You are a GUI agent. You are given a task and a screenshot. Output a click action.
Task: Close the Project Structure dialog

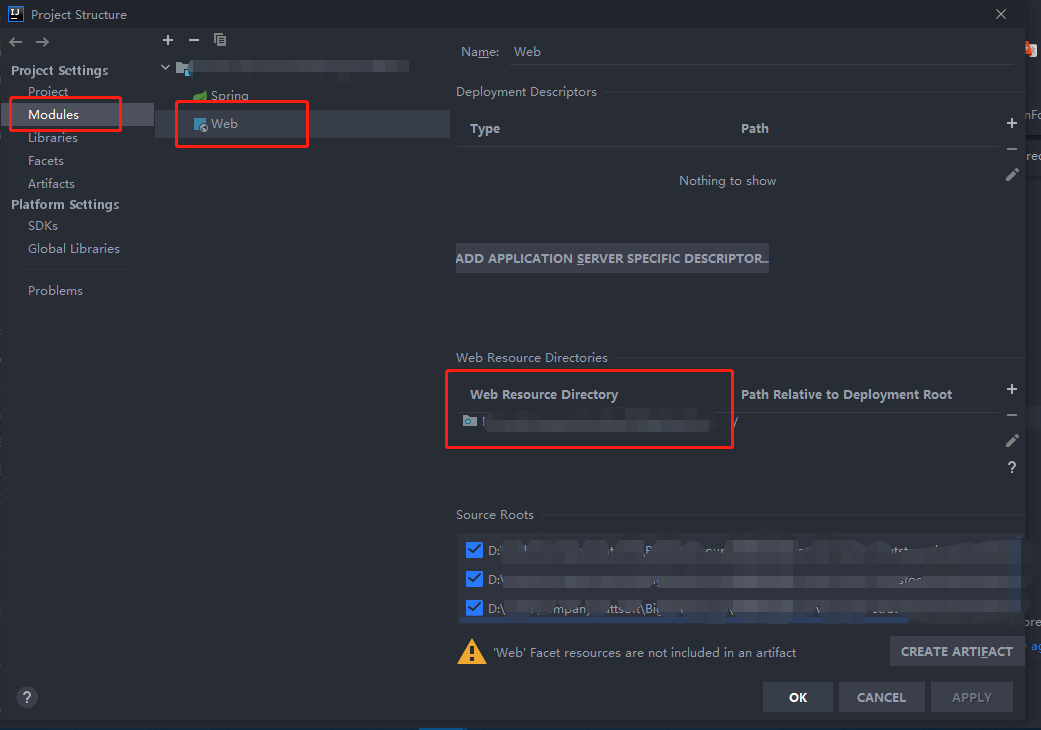(1001, 14)
